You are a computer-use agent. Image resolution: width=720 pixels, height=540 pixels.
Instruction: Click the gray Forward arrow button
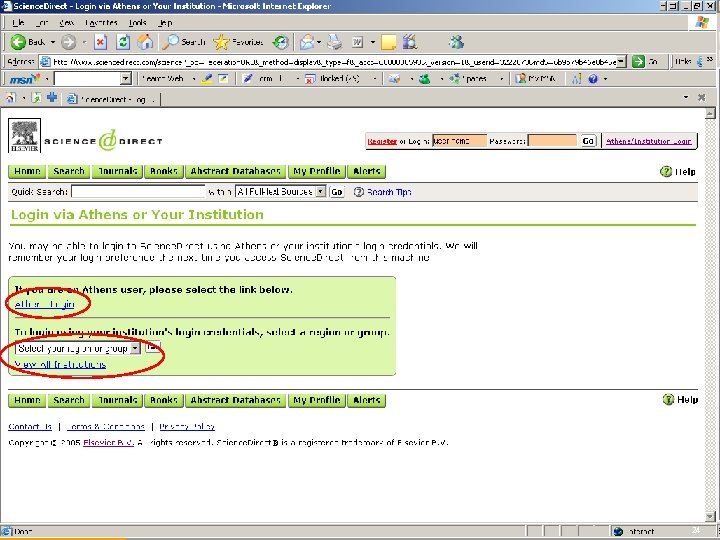[69, 42]
